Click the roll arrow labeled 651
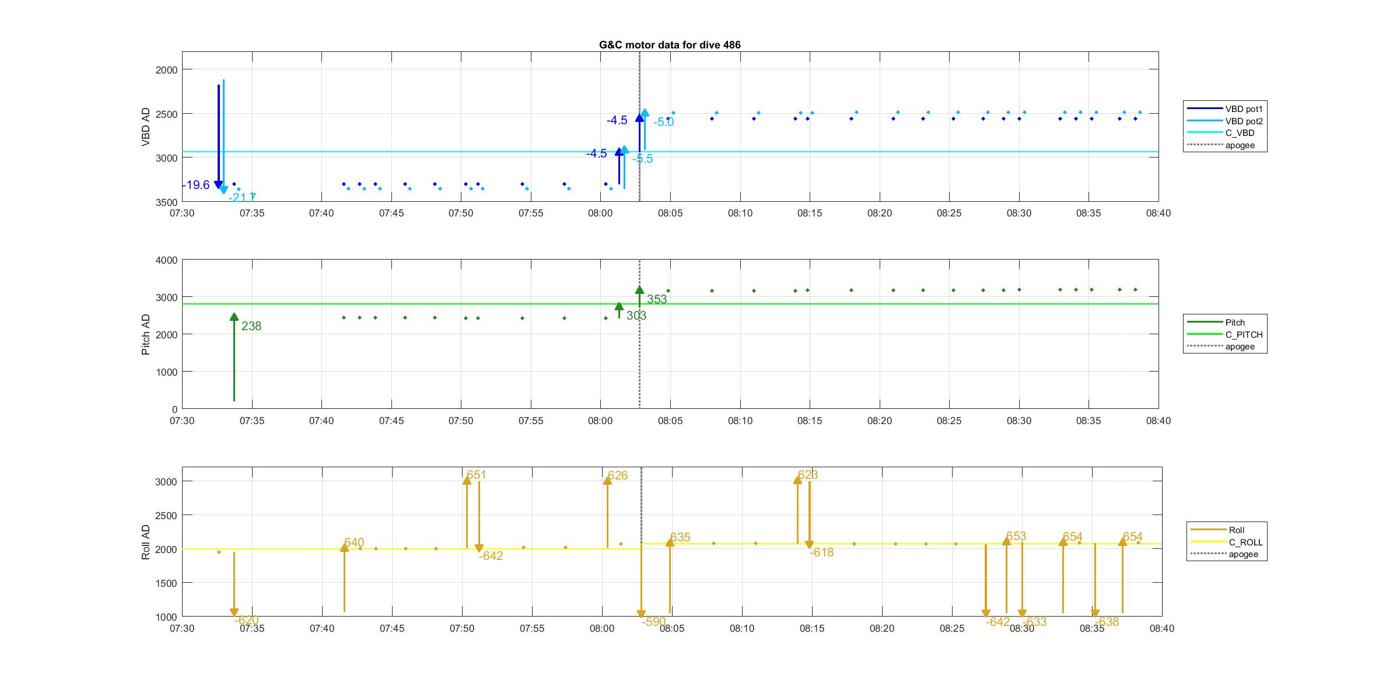This screenshot has width=1400, height=693. [x=467, y=512]
